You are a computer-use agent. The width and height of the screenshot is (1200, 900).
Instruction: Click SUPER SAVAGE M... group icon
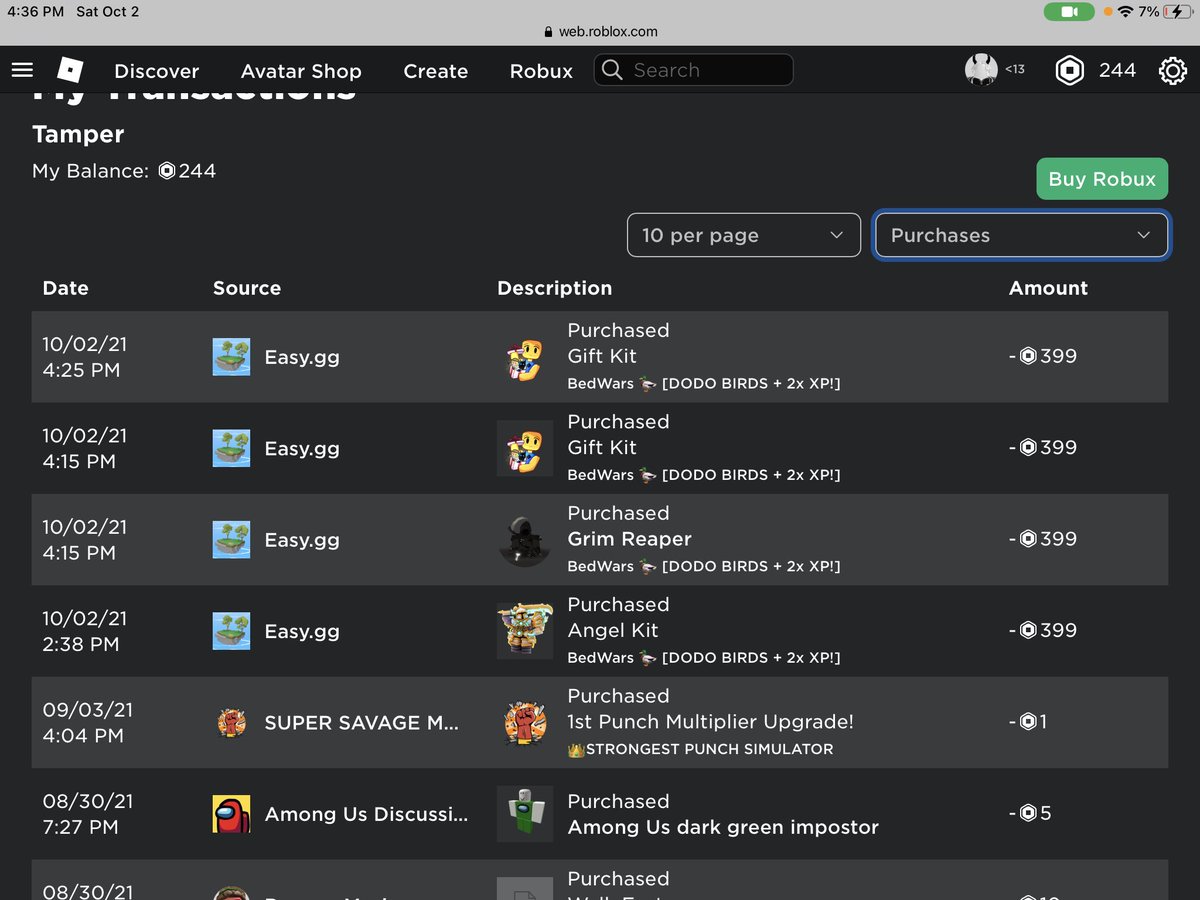tap(231, 723)
